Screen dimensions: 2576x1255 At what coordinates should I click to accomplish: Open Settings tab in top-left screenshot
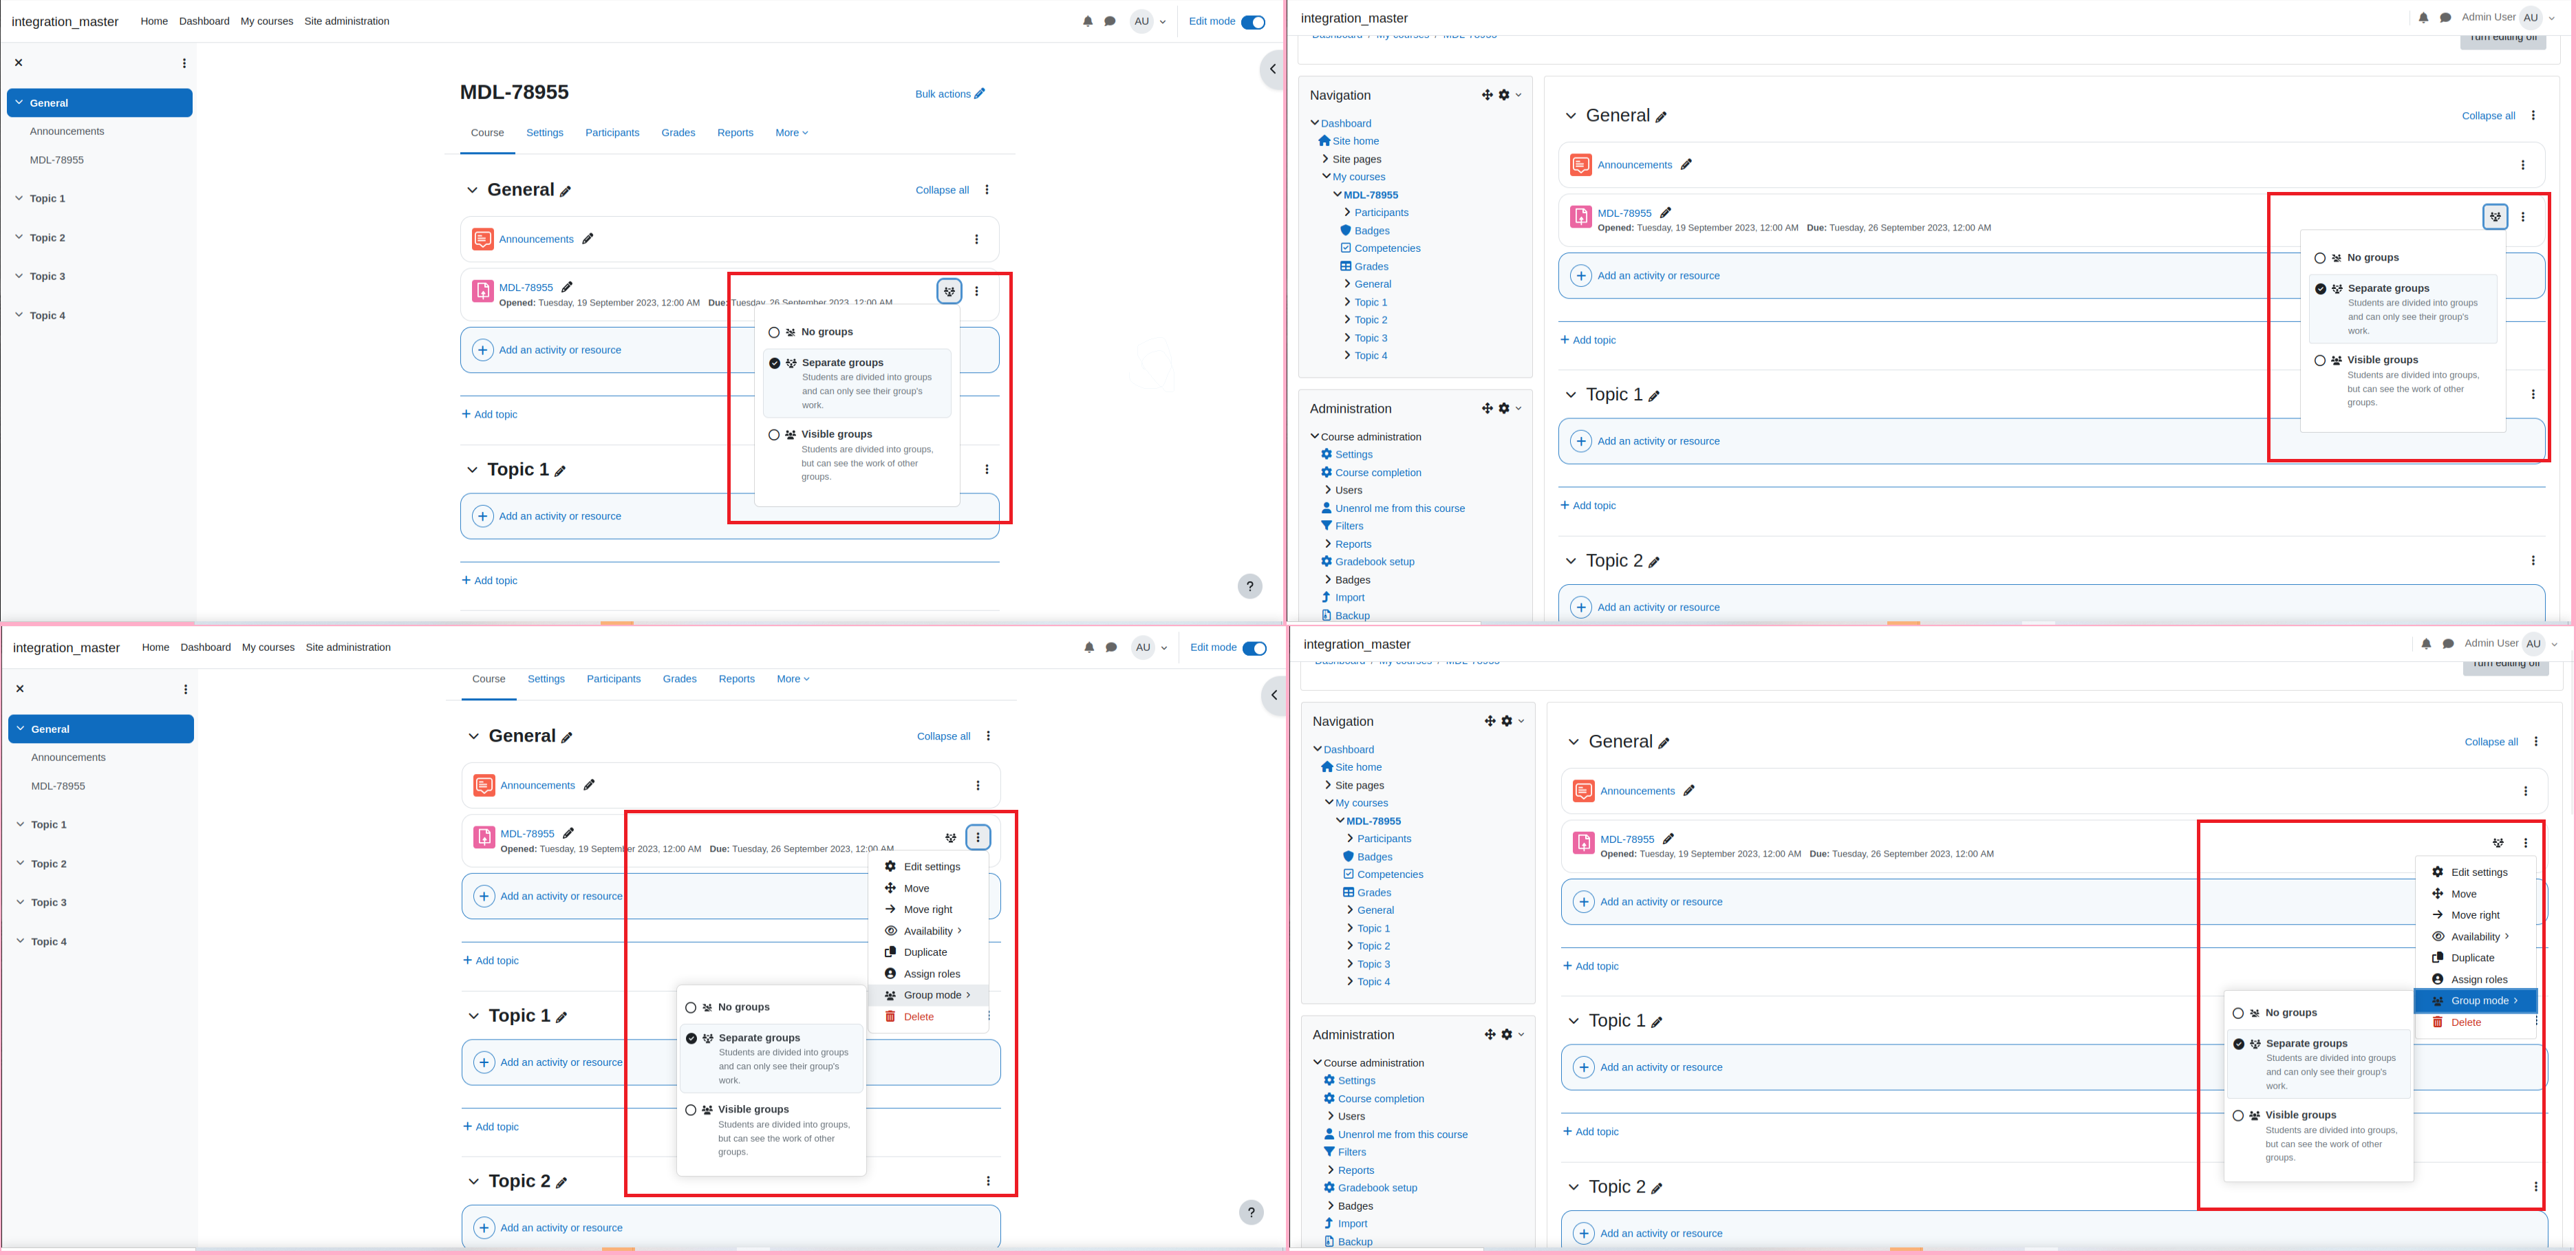point(544,133)
